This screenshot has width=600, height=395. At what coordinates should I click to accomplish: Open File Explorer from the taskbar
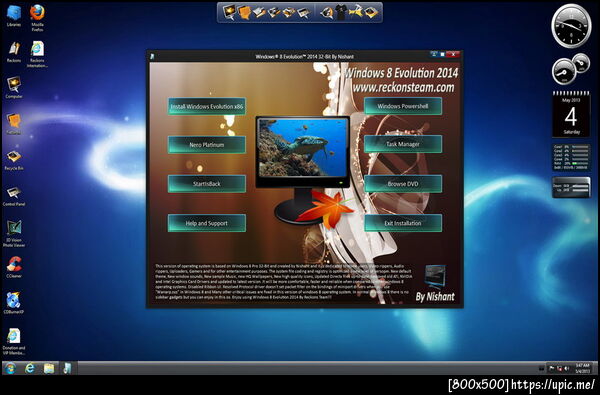coord(49,368)
